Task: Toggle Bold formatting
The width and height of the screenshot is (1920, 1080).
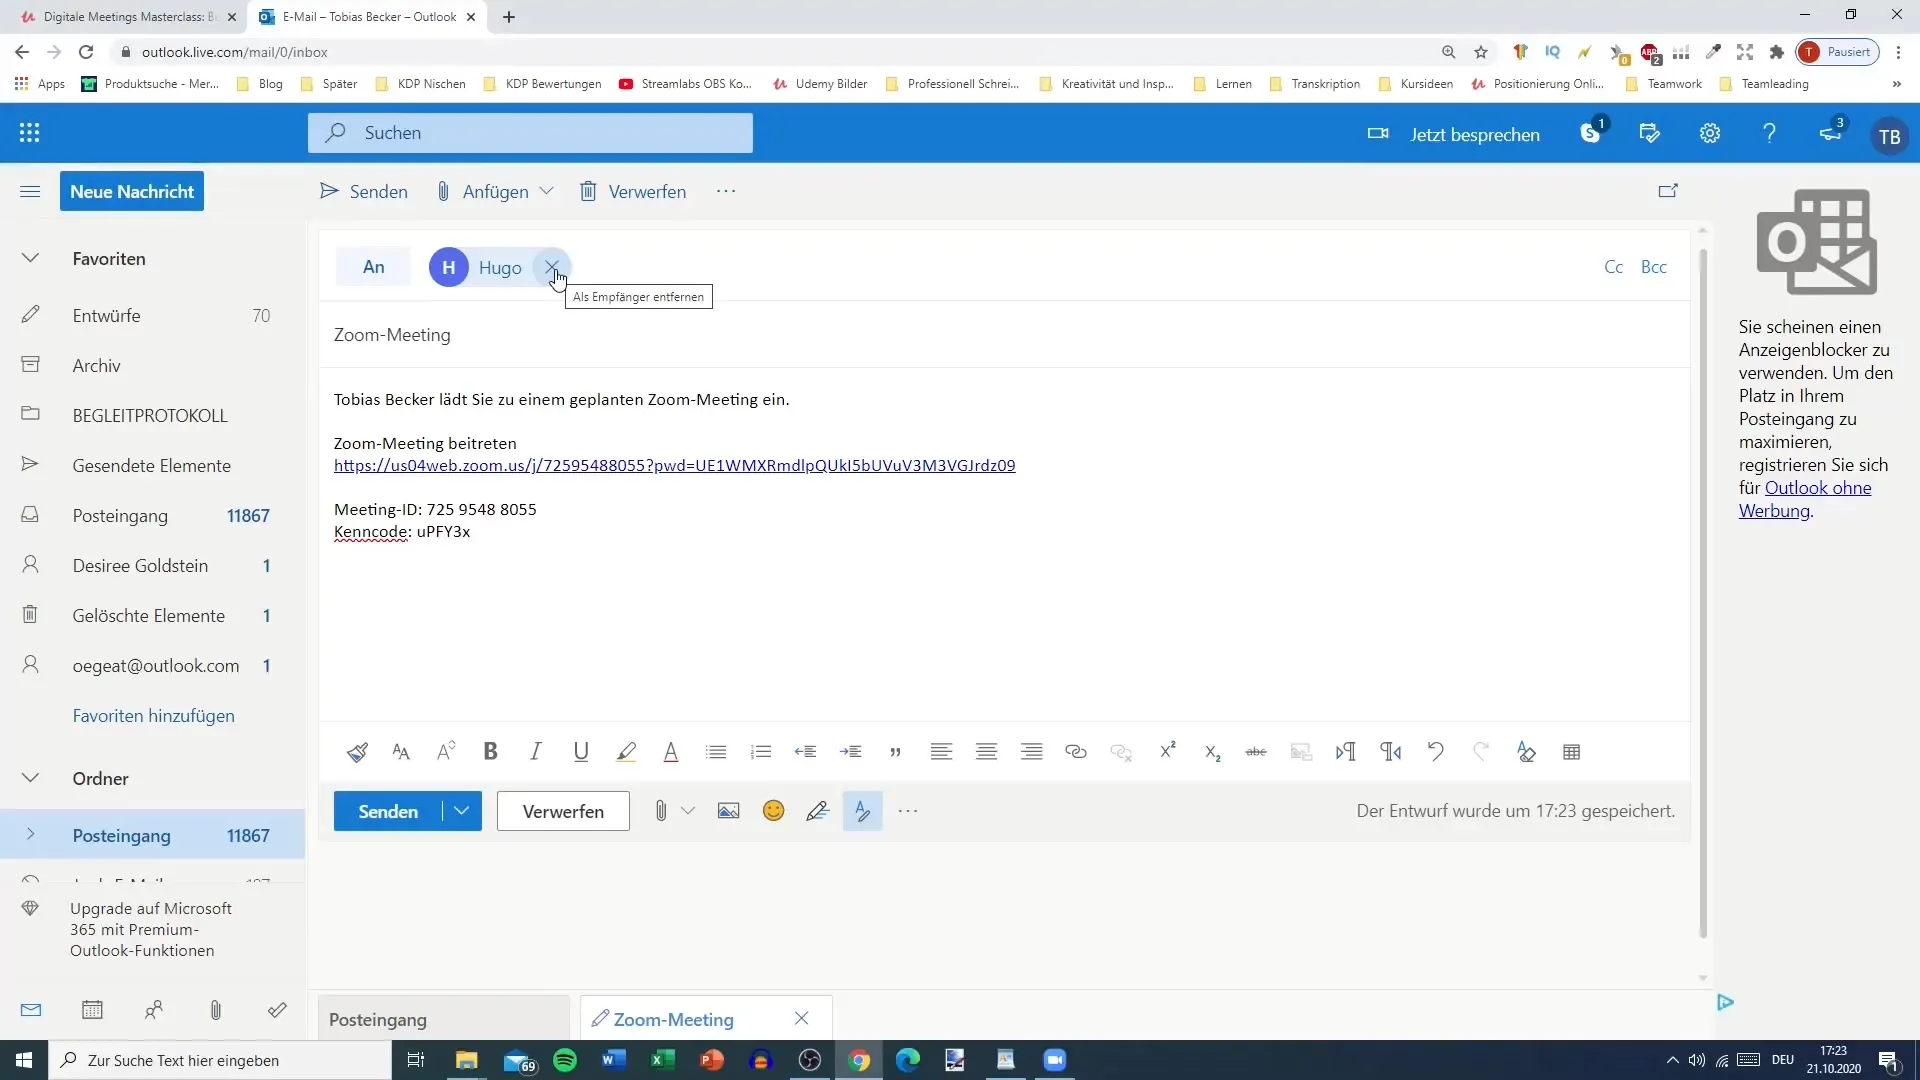Action: click(491, 752)
